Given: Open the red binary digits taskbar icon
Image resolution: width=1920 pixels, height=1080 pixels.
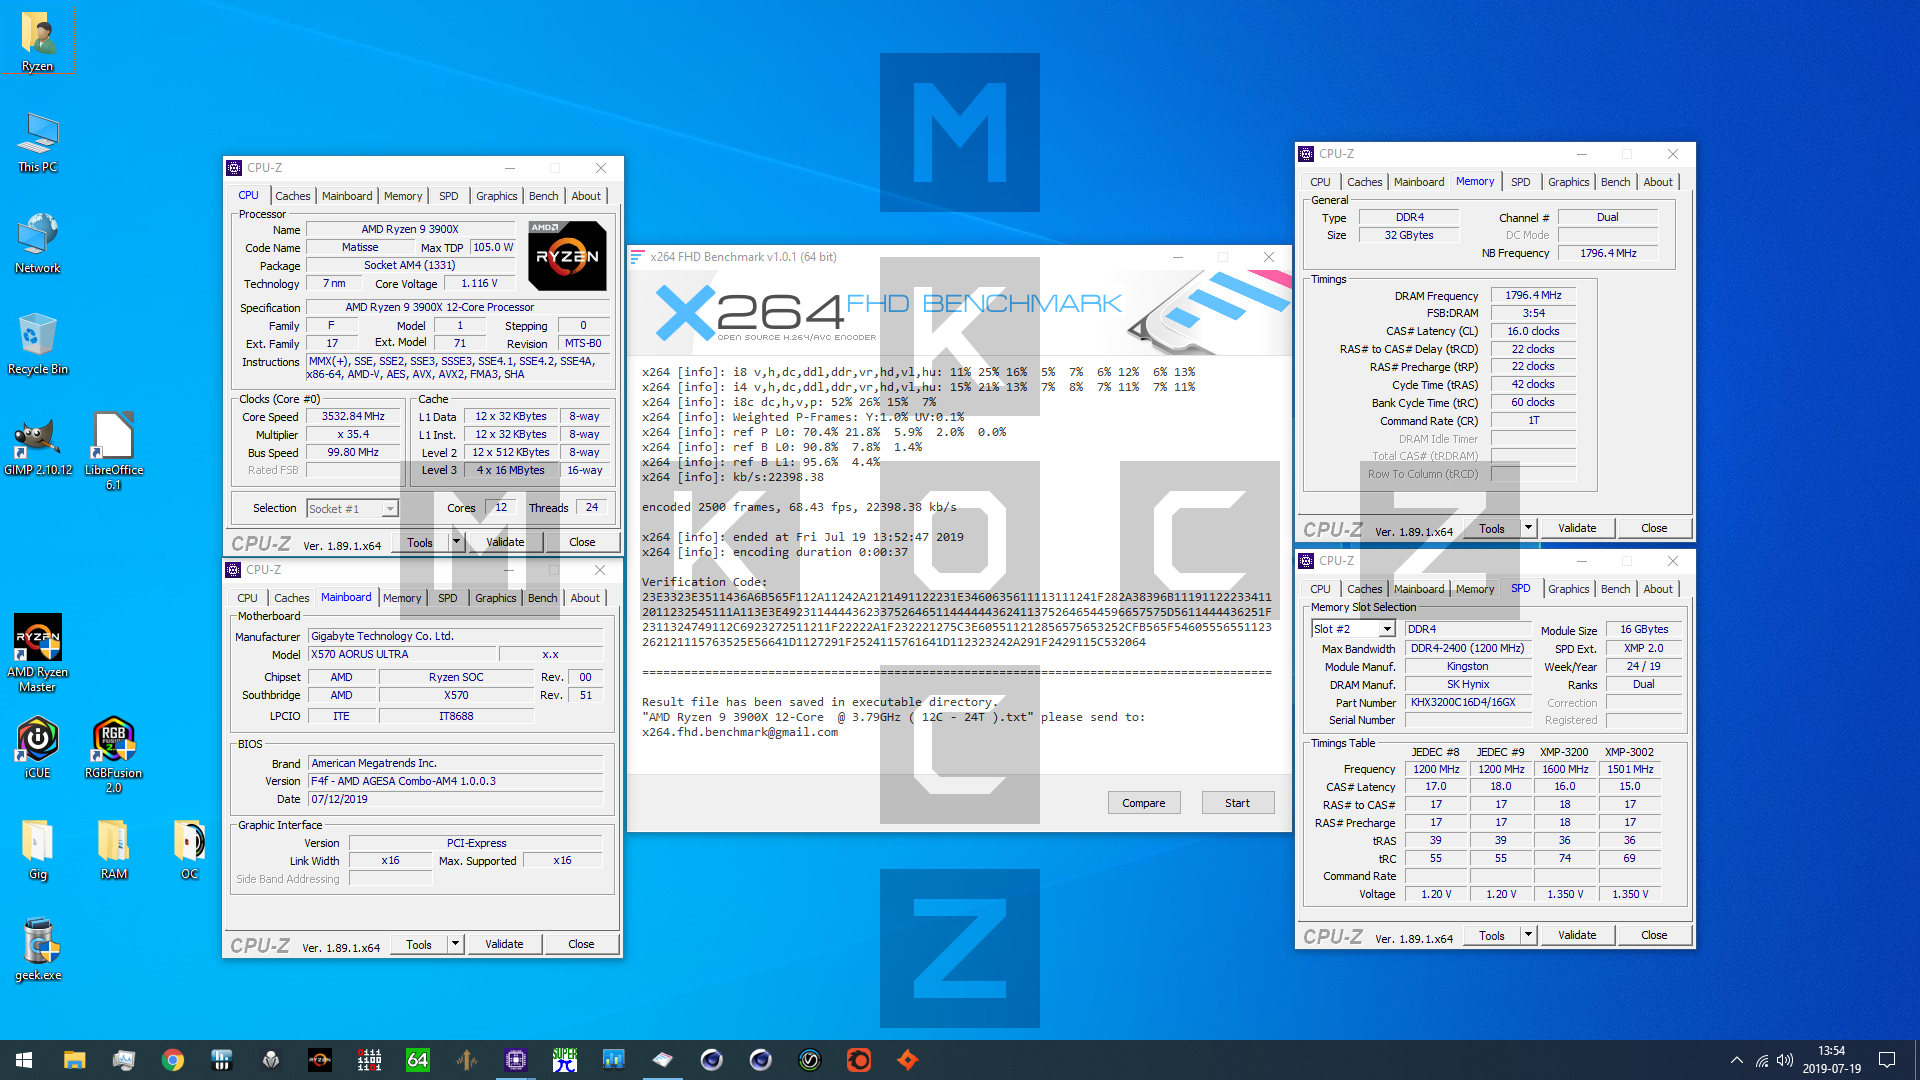Looking at the screenshot, I should pyautogui.click(x=369, y=1060).
